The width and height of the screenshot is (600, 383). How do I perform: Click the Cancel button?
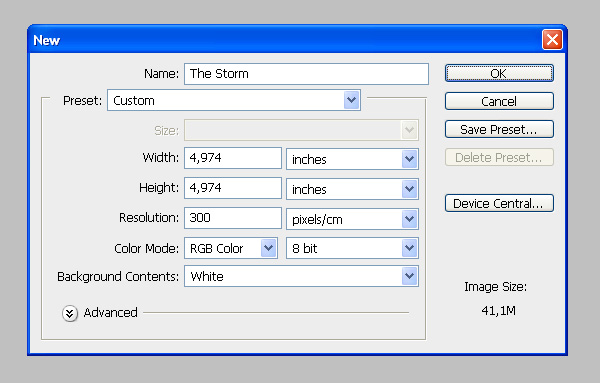(499, 101)
